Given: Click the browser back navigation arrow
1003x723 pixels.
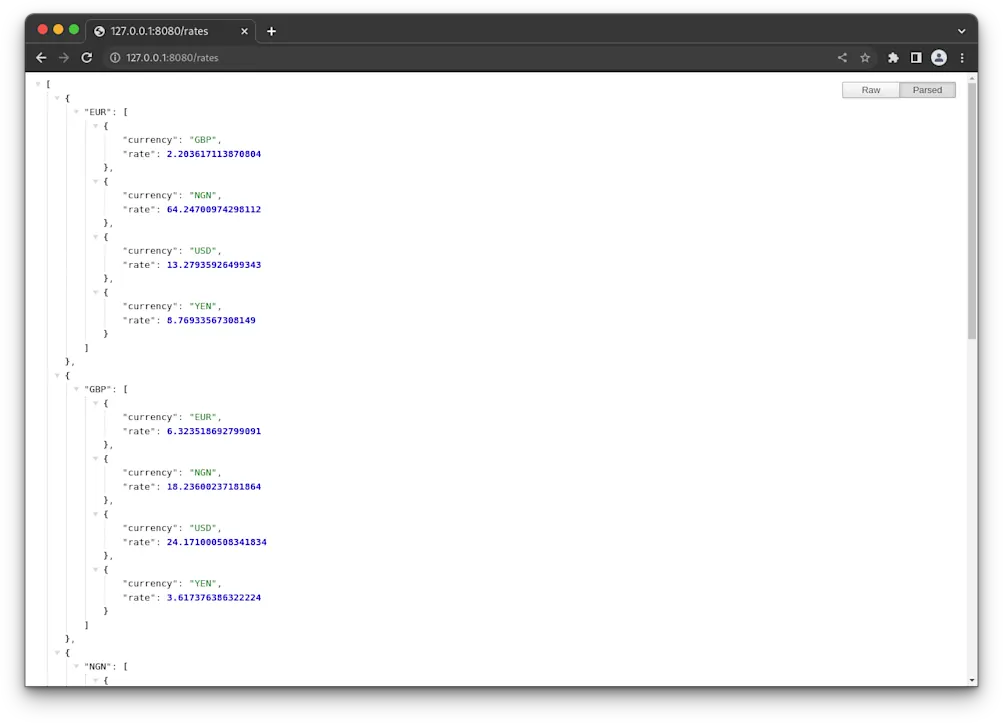Looking at the screenshot, I should point(40,57).
